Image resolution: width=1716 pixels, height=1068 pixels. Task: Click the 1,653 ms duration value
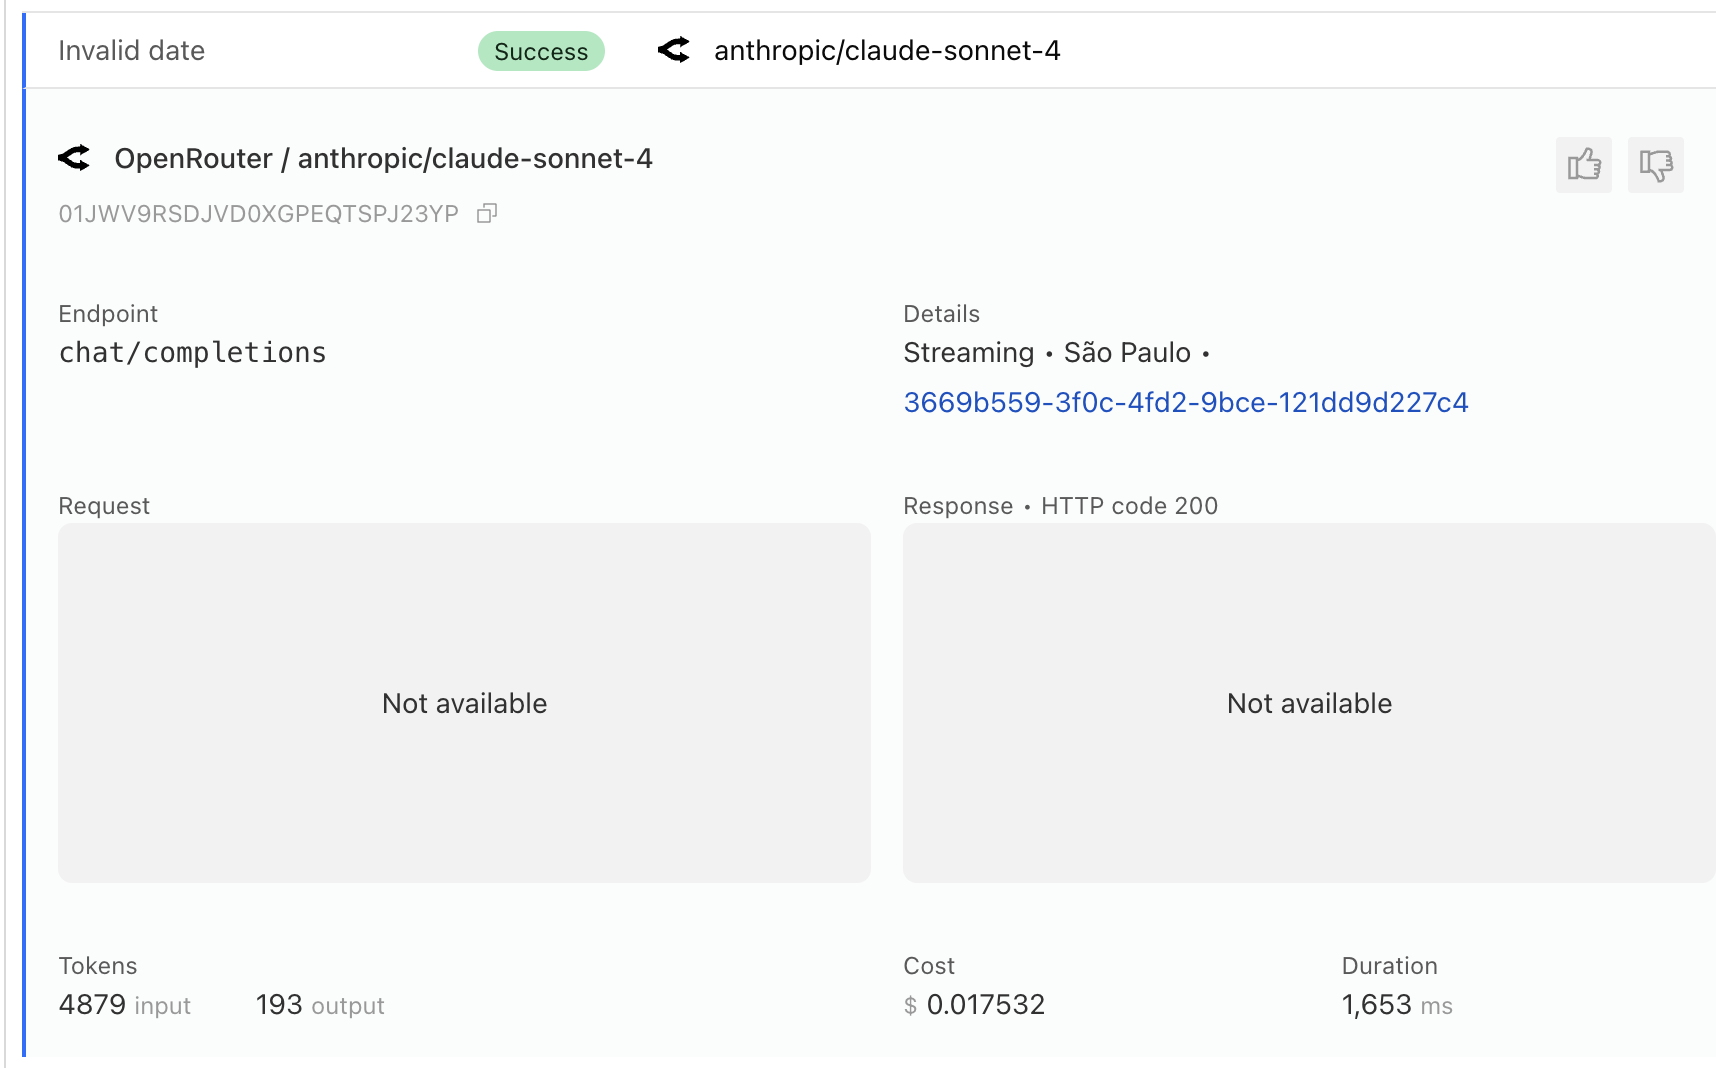[1376, 1004]
